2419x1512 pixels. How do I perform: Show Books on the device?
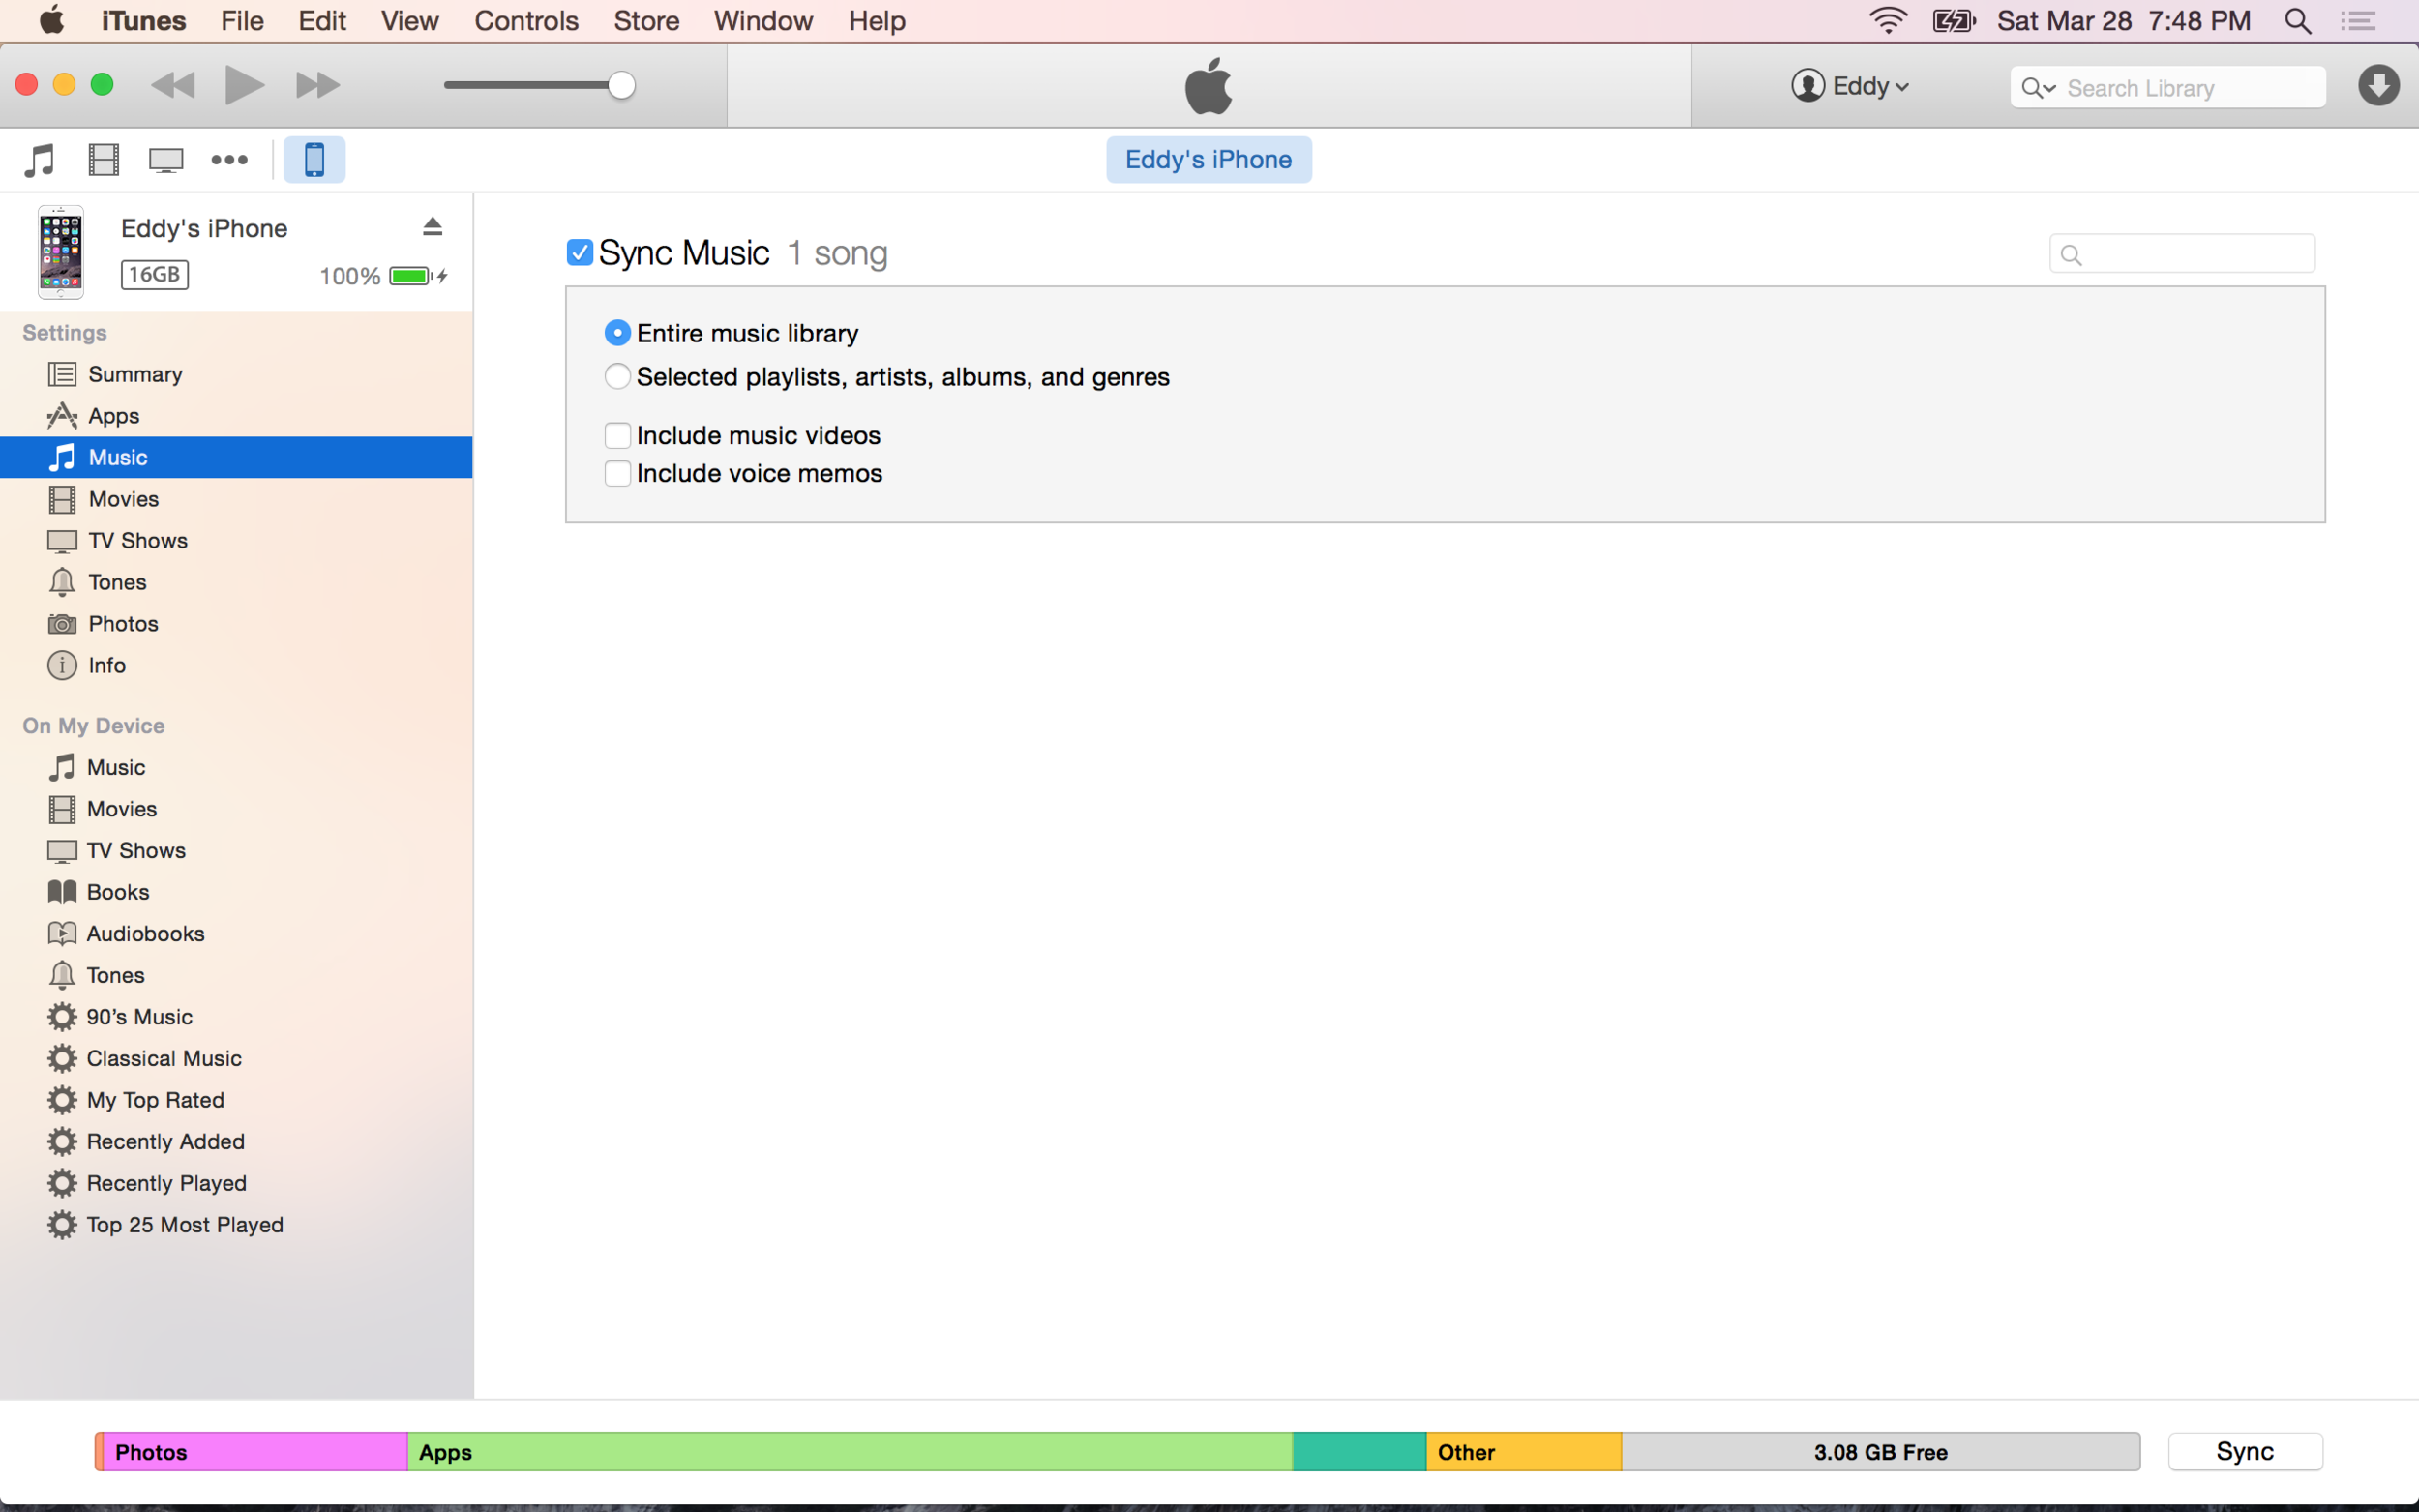[x=236, y=892]
